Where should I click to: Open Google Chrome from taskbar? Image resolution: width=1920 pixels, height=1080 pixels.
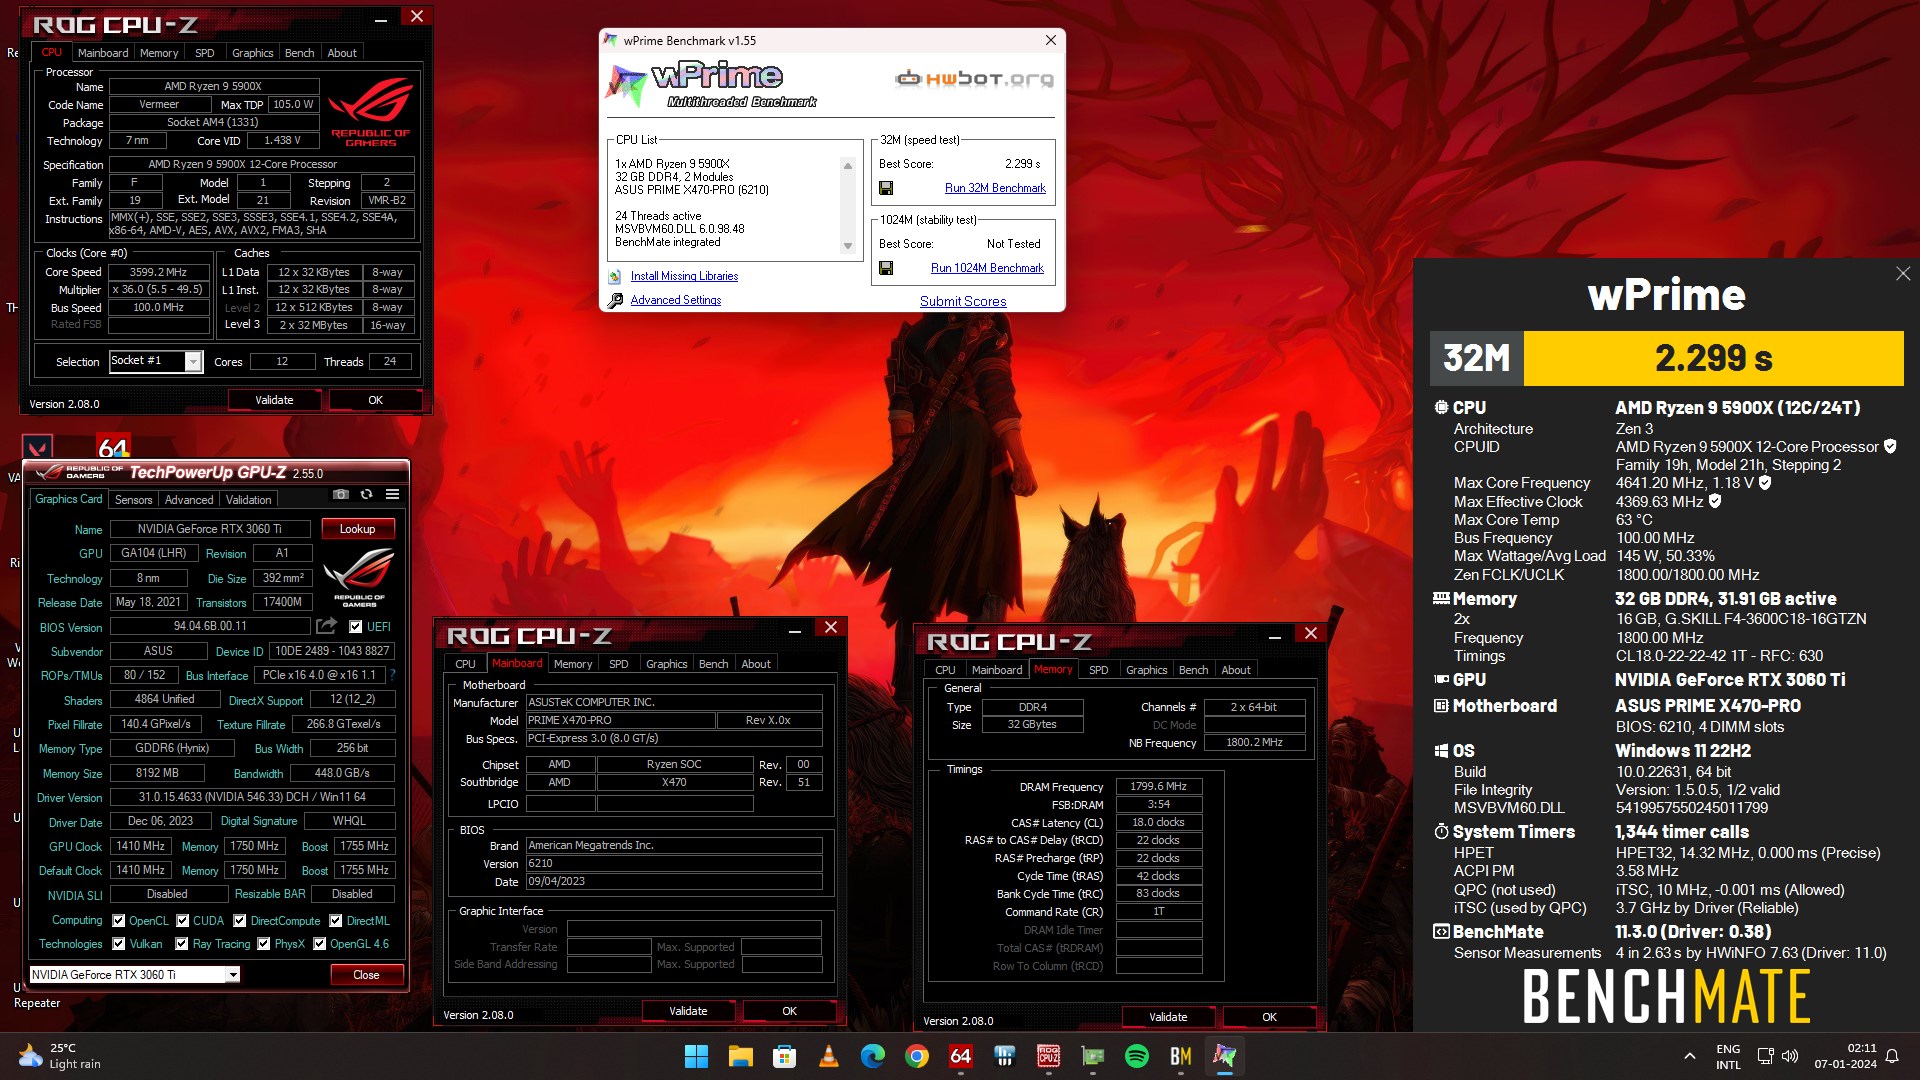point(916,1056)
